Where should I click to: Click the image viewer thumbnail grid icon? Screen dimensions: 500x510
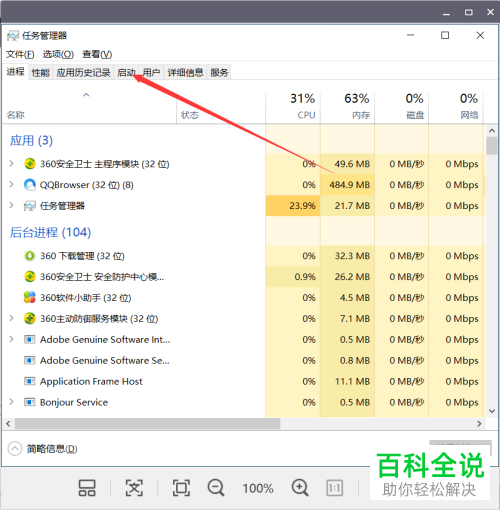click(x=87, y=488)
